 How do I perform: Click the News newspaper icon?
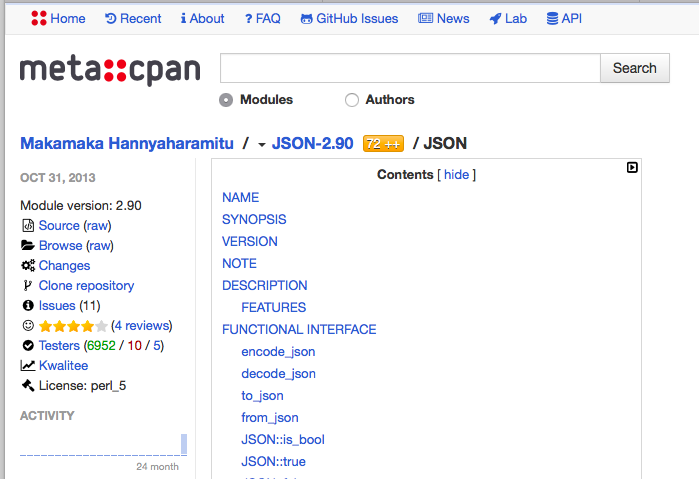pyautogui.click(x=425, y=18)
